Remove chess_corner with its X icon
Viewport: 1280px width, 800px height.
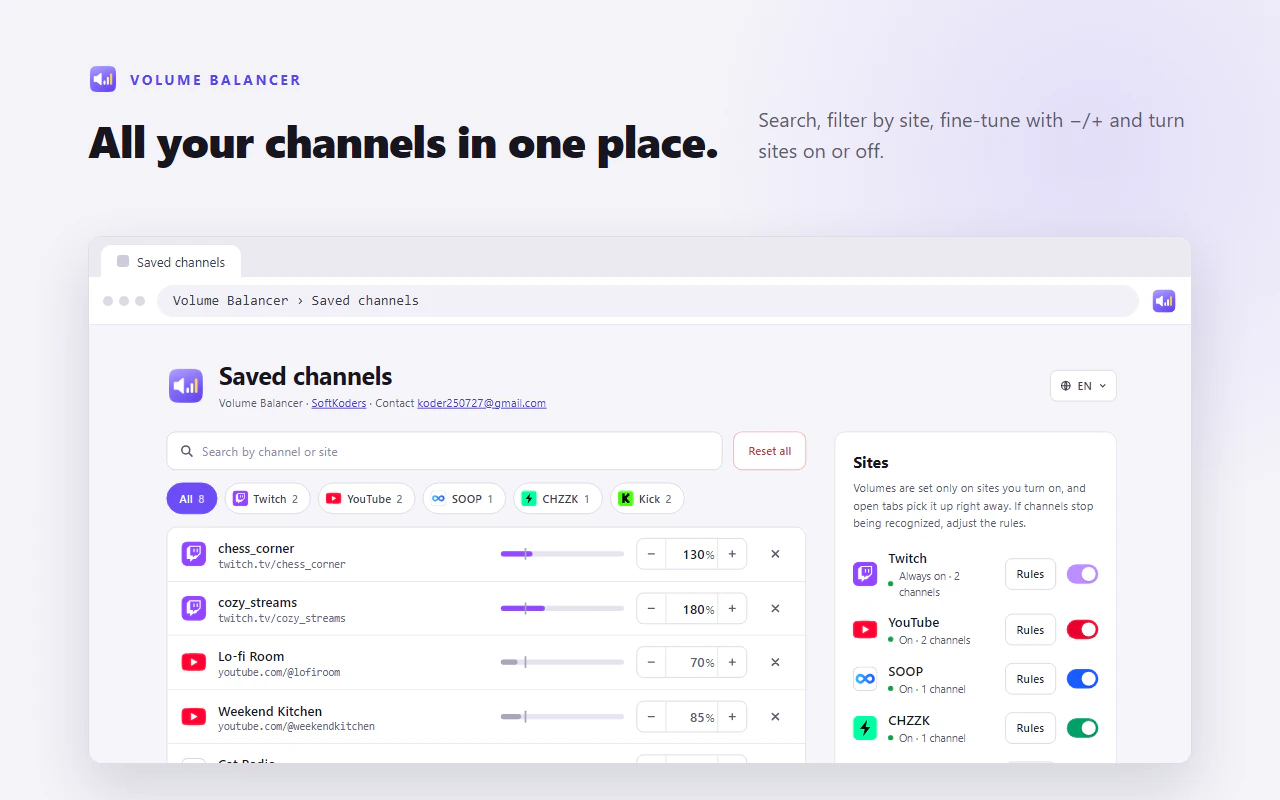(775, 554)
